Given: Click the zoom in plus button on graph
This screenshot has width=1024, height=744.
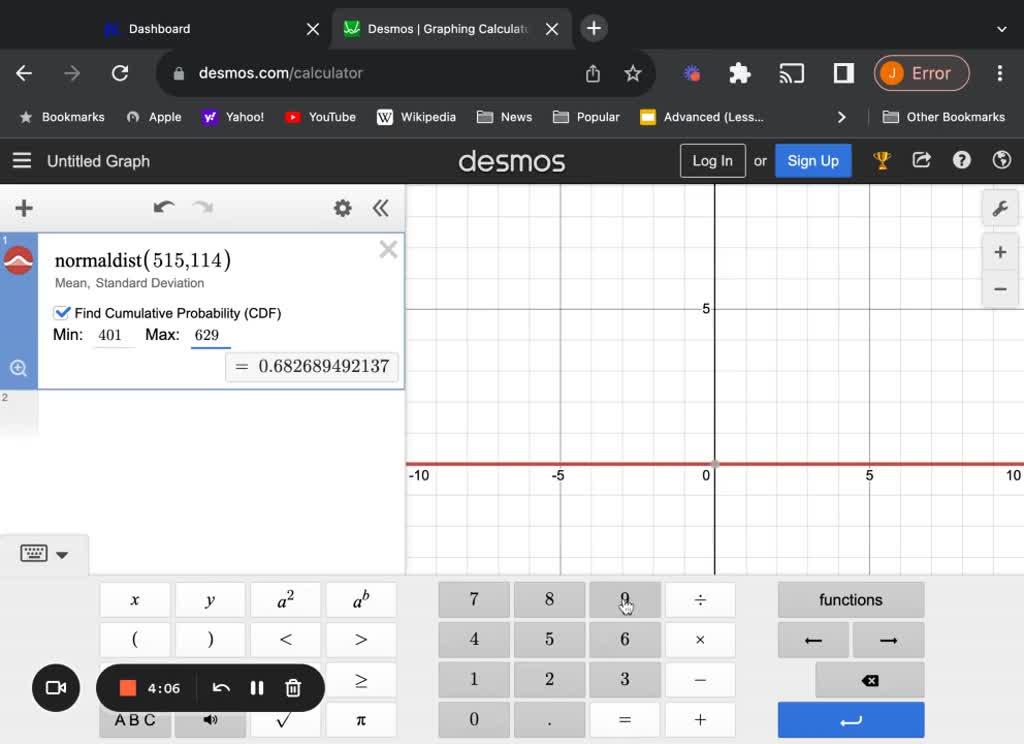Looking at the screenshot, I should (1000, 252).
